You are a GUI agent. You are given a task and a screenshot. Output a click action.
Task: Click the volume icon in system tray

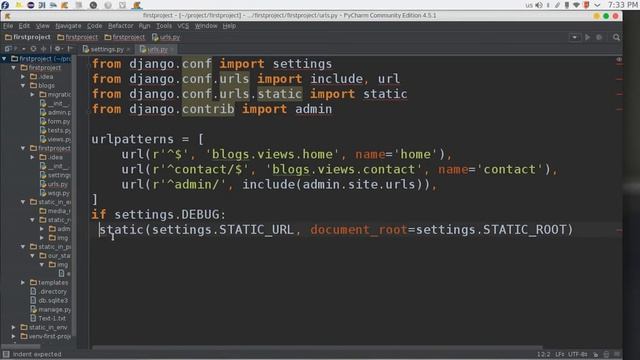pos(539,5)
